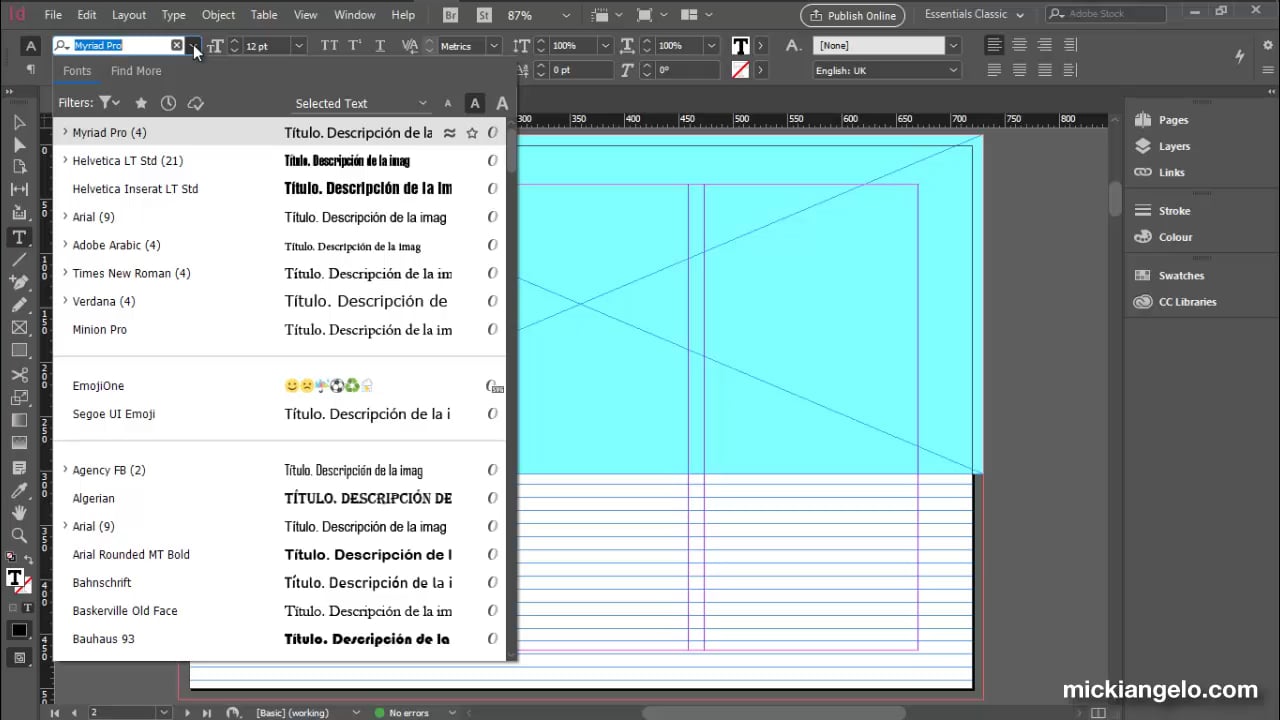1280x720 pixels.
Task: Select the Eyedropper tool
Action: 19,490
